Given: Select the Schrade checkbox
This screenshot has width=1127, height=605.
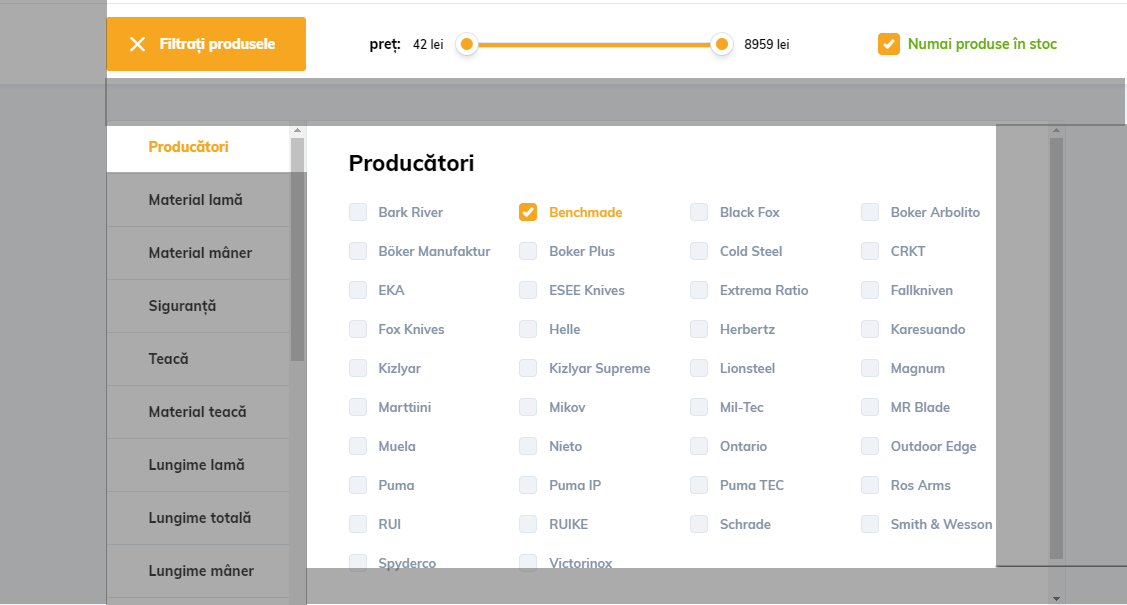Looking at the screenshot, I should [x=699, y=524].
